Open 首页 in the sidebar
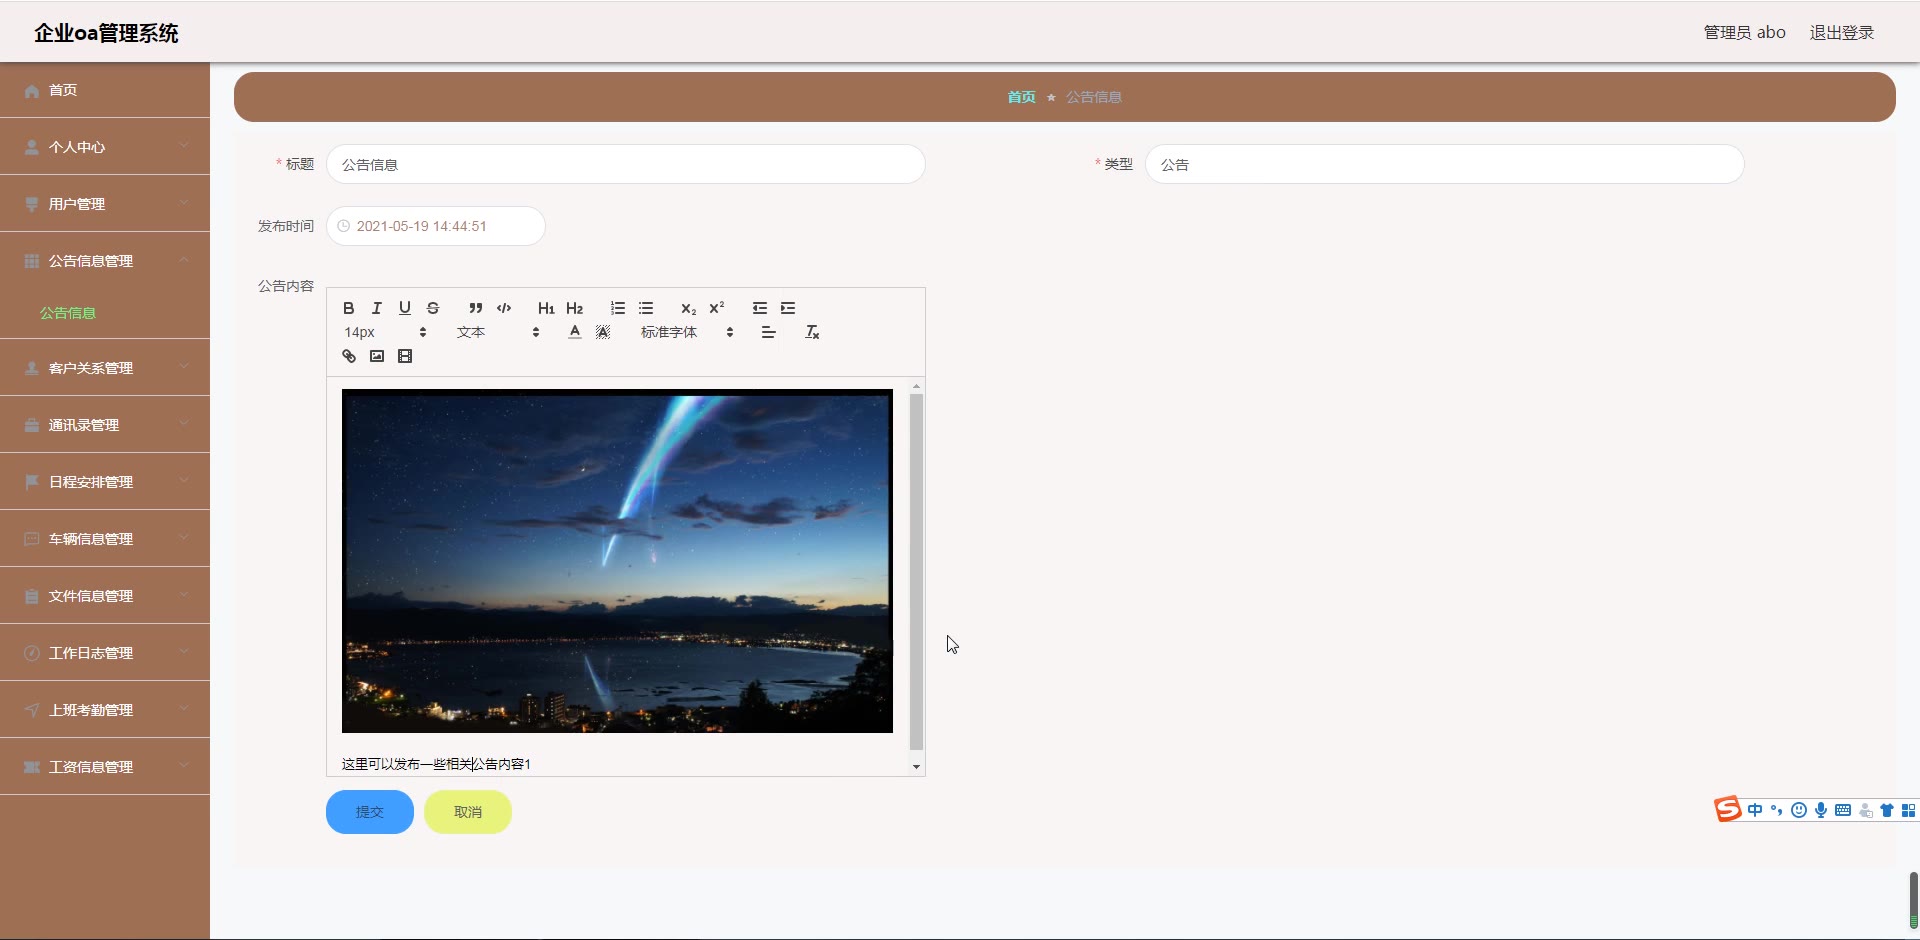 [x=105, y=90]
